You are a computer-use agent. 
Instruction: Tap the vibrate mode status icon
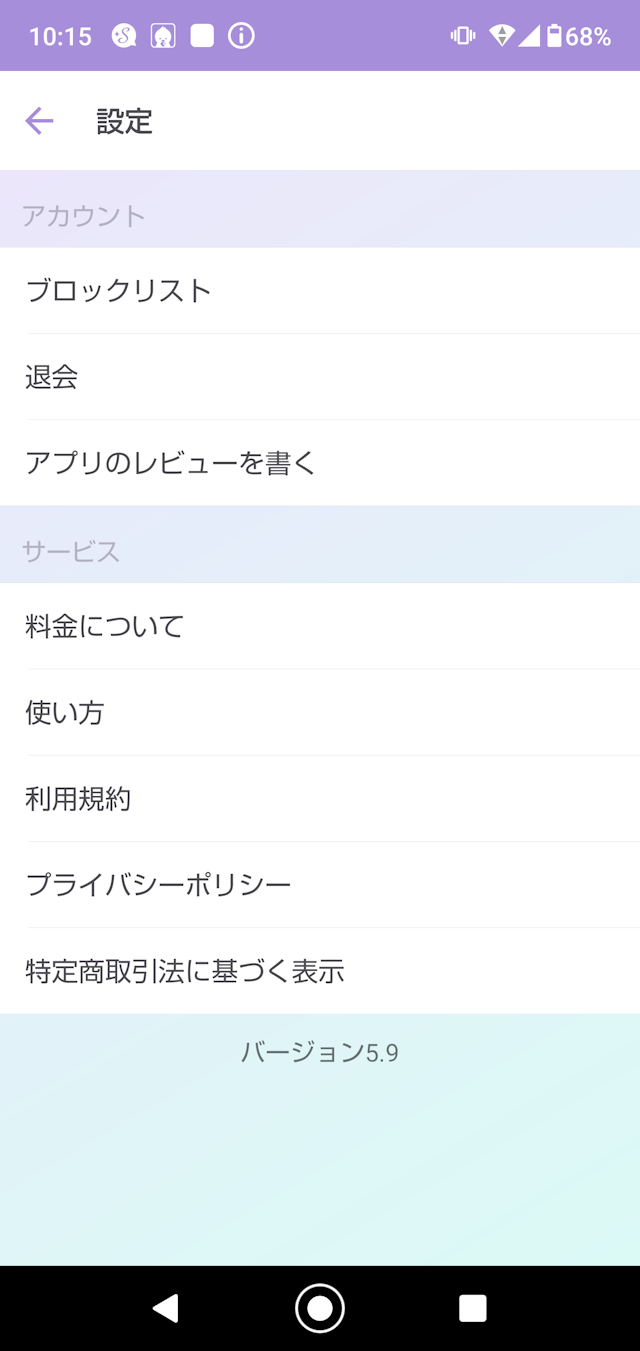tap(463, 37)
